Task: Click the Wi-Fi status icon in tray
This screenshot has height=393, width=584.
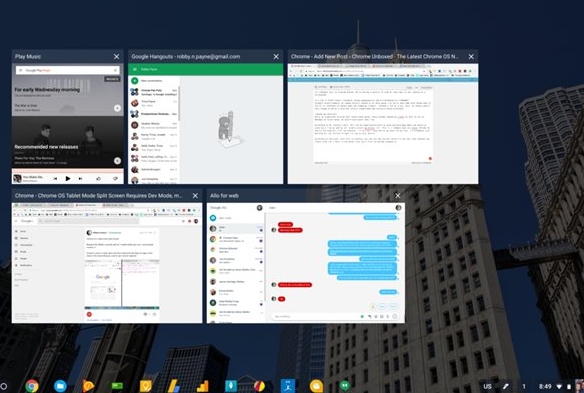Action: pyautogui.click(x=559, y=386)
